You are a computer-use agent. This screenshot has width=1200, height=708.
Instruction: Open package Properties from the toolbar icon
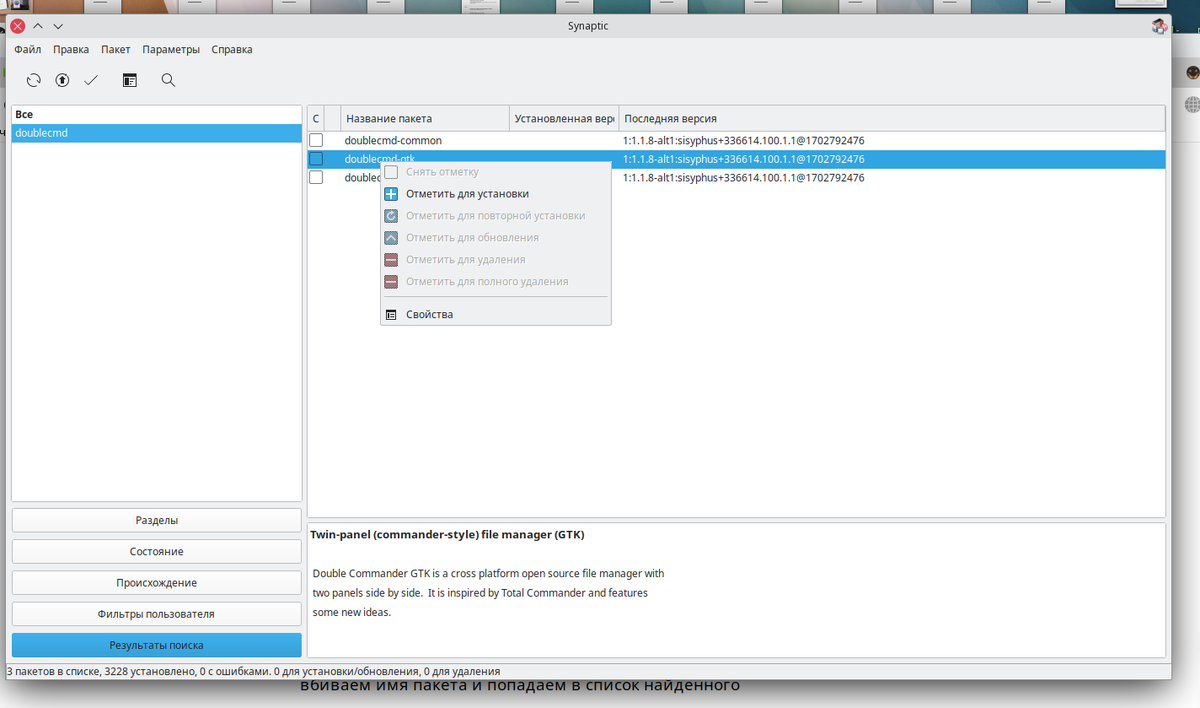point(130,80)
